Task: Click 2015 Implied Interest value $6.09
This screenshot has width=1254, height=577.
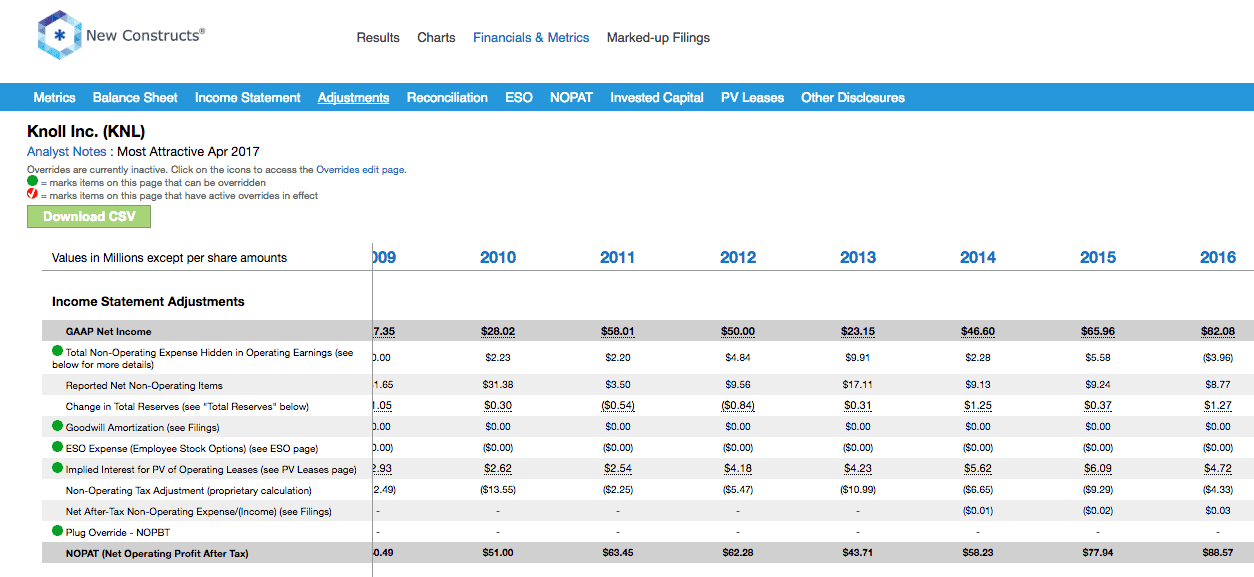Action: coord(1098,469)
